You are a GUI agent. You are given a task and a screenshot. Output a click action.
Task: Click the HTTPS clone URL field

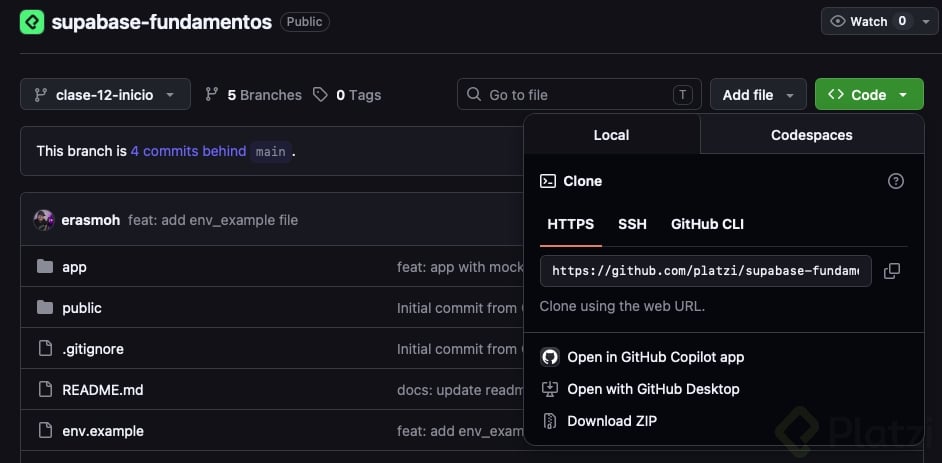pyautogui.click(x=706, y=271)
